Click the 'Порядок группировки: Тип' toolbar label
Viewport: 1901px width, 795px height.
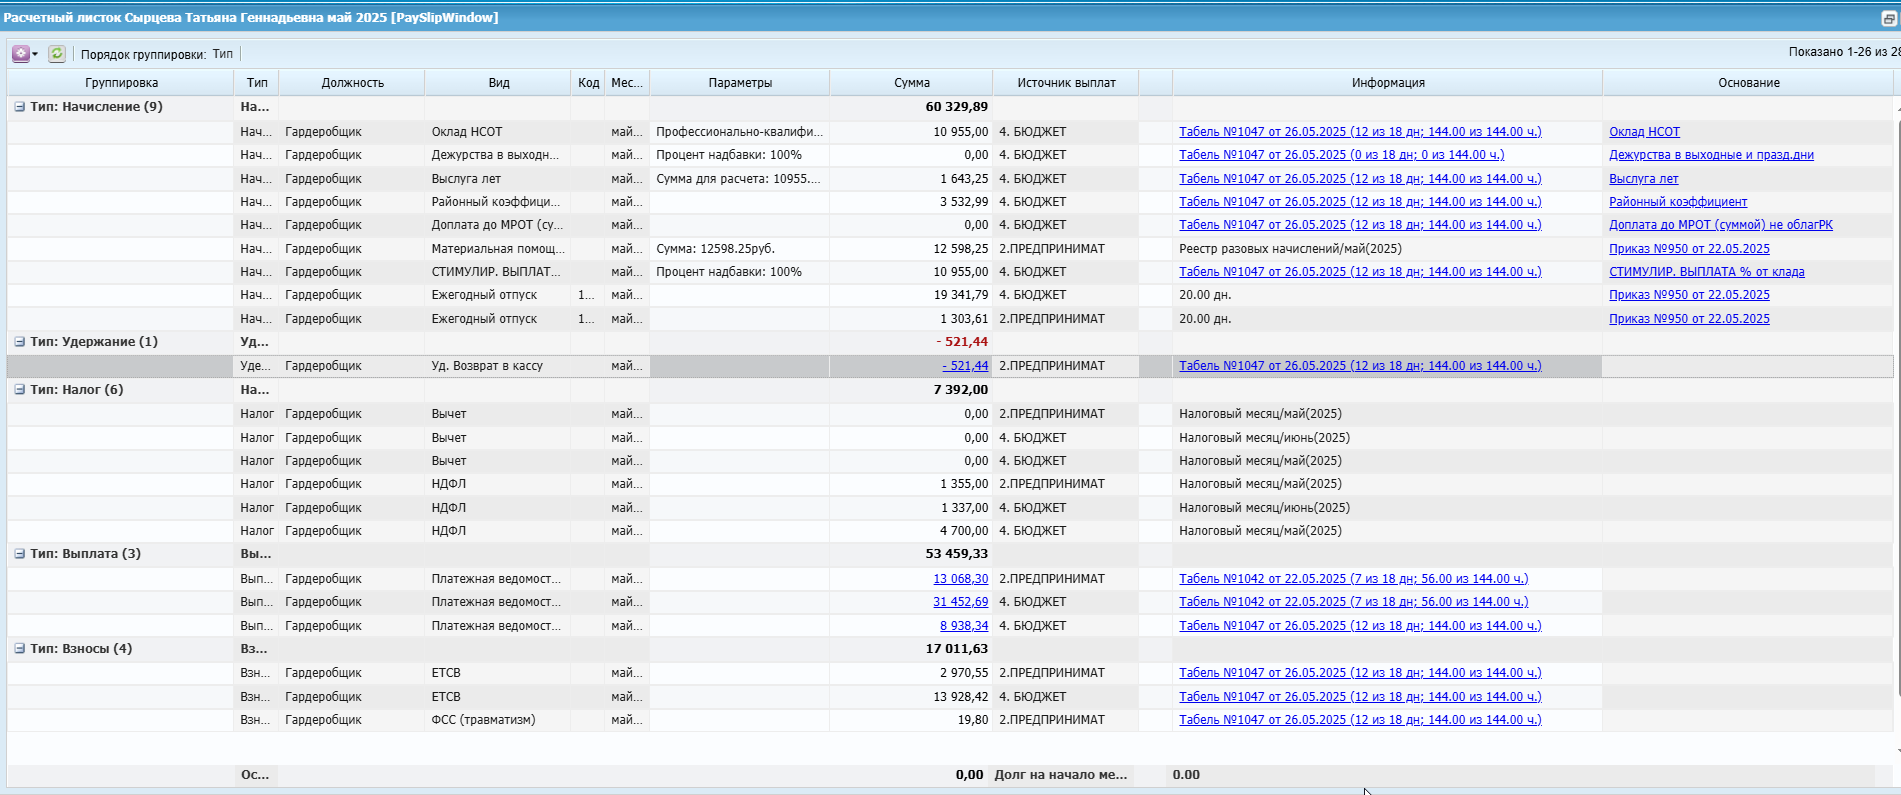[x=157, y=54]
